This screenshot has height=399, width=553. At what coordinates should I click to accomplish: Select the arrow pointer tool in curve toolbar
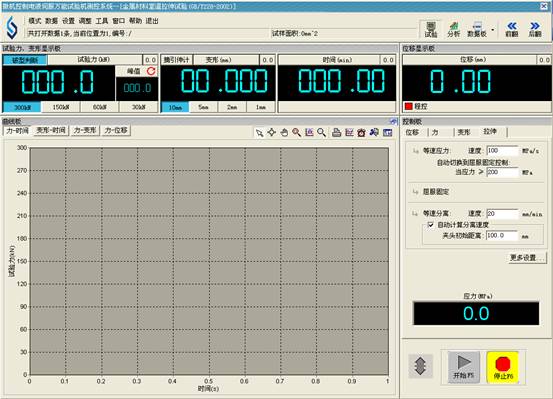click(x=259, y=133)
